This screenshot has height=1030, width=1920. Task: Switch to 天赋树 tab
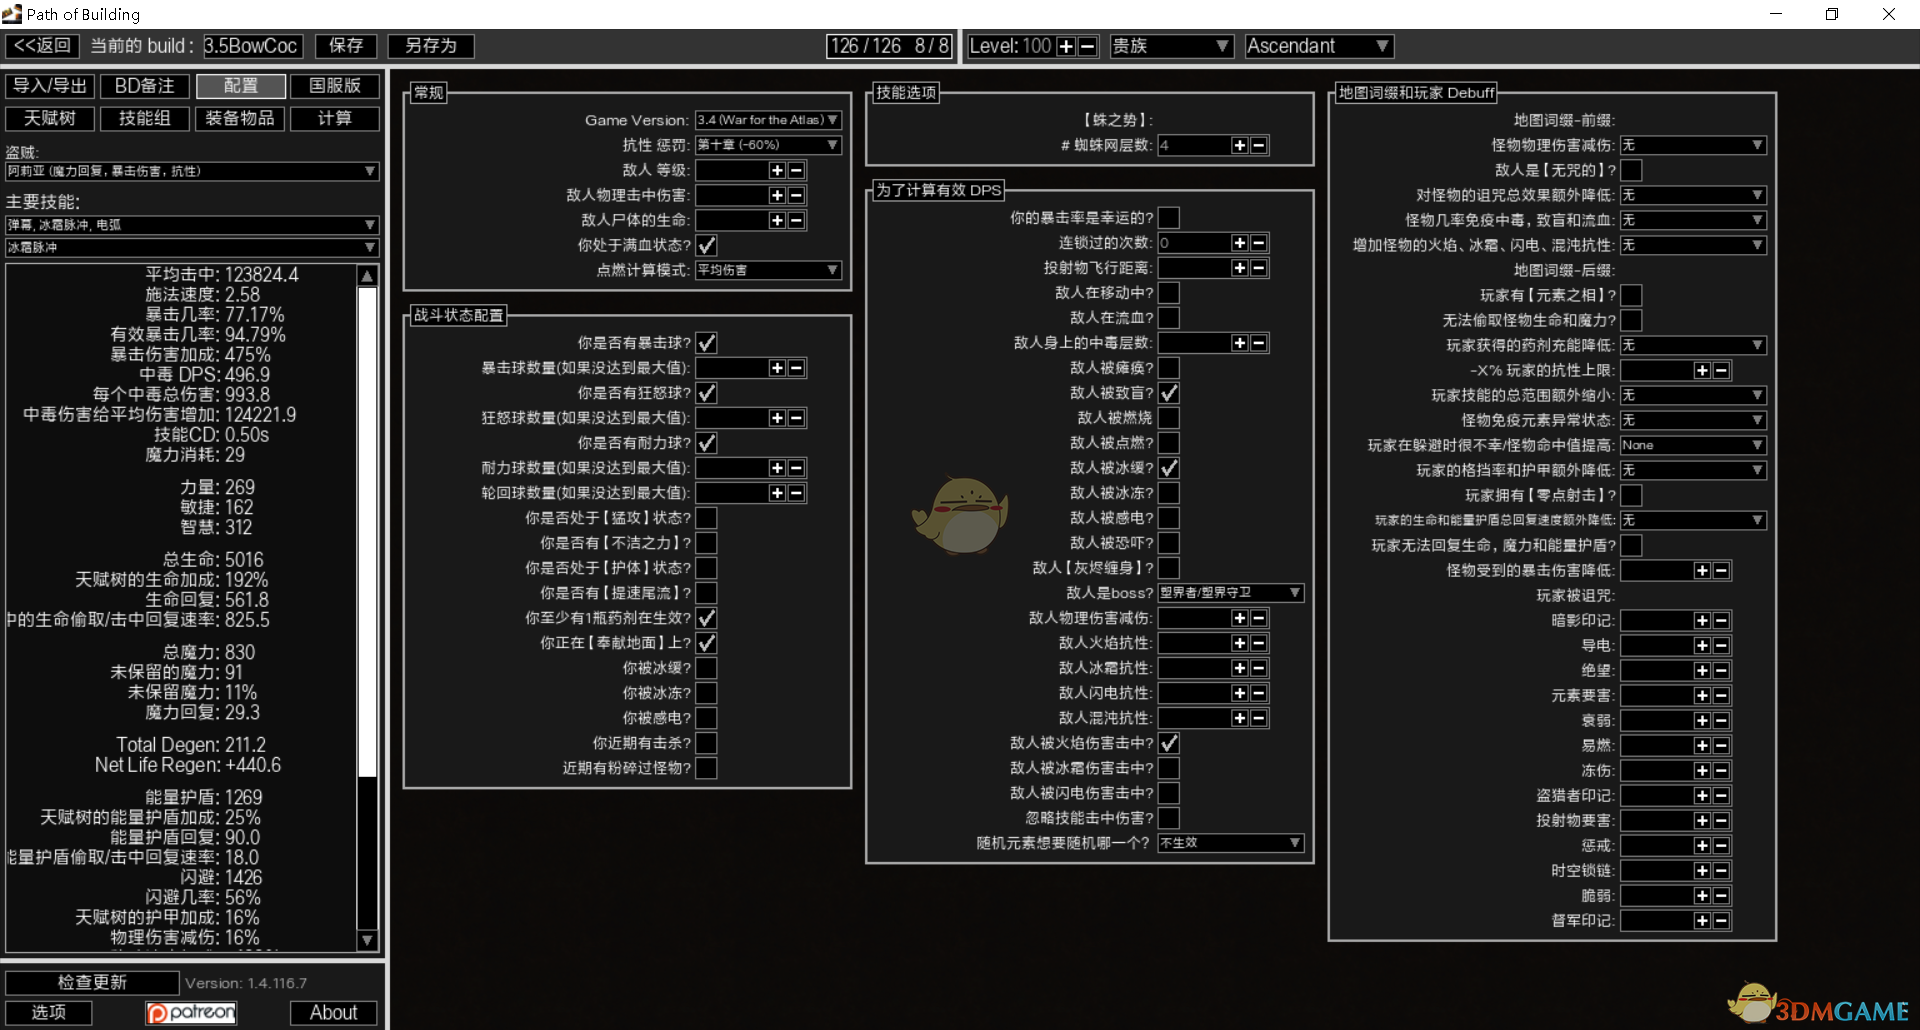tap(50, 119)
